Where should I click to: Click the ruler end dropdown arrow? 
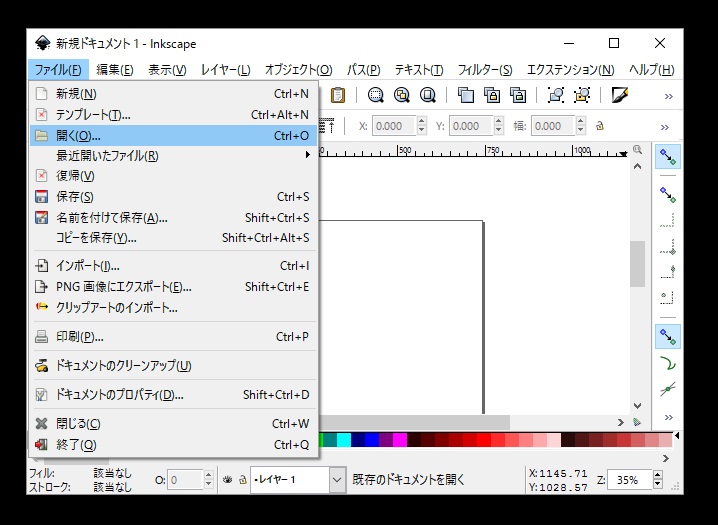[624, 153]
